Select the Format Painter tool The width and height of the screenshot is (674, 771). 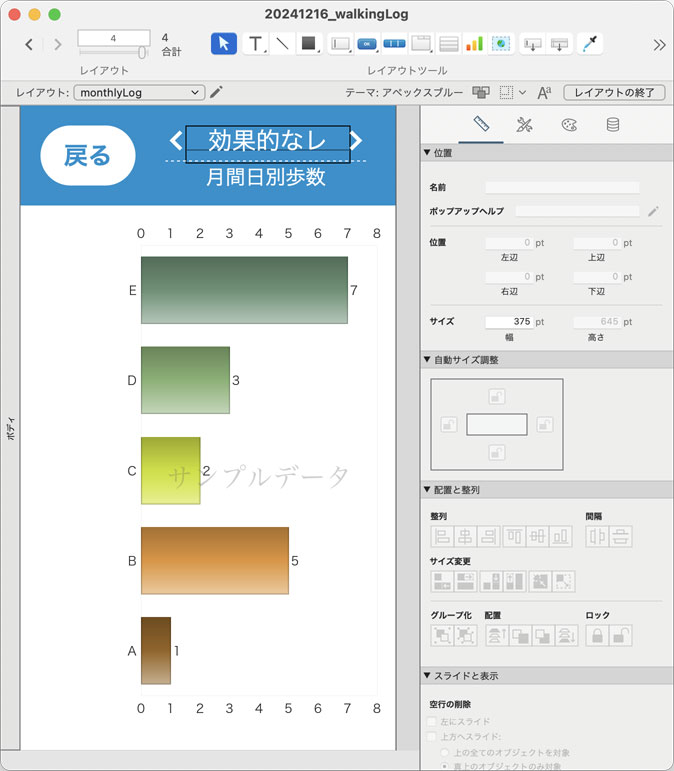[590, 44]
